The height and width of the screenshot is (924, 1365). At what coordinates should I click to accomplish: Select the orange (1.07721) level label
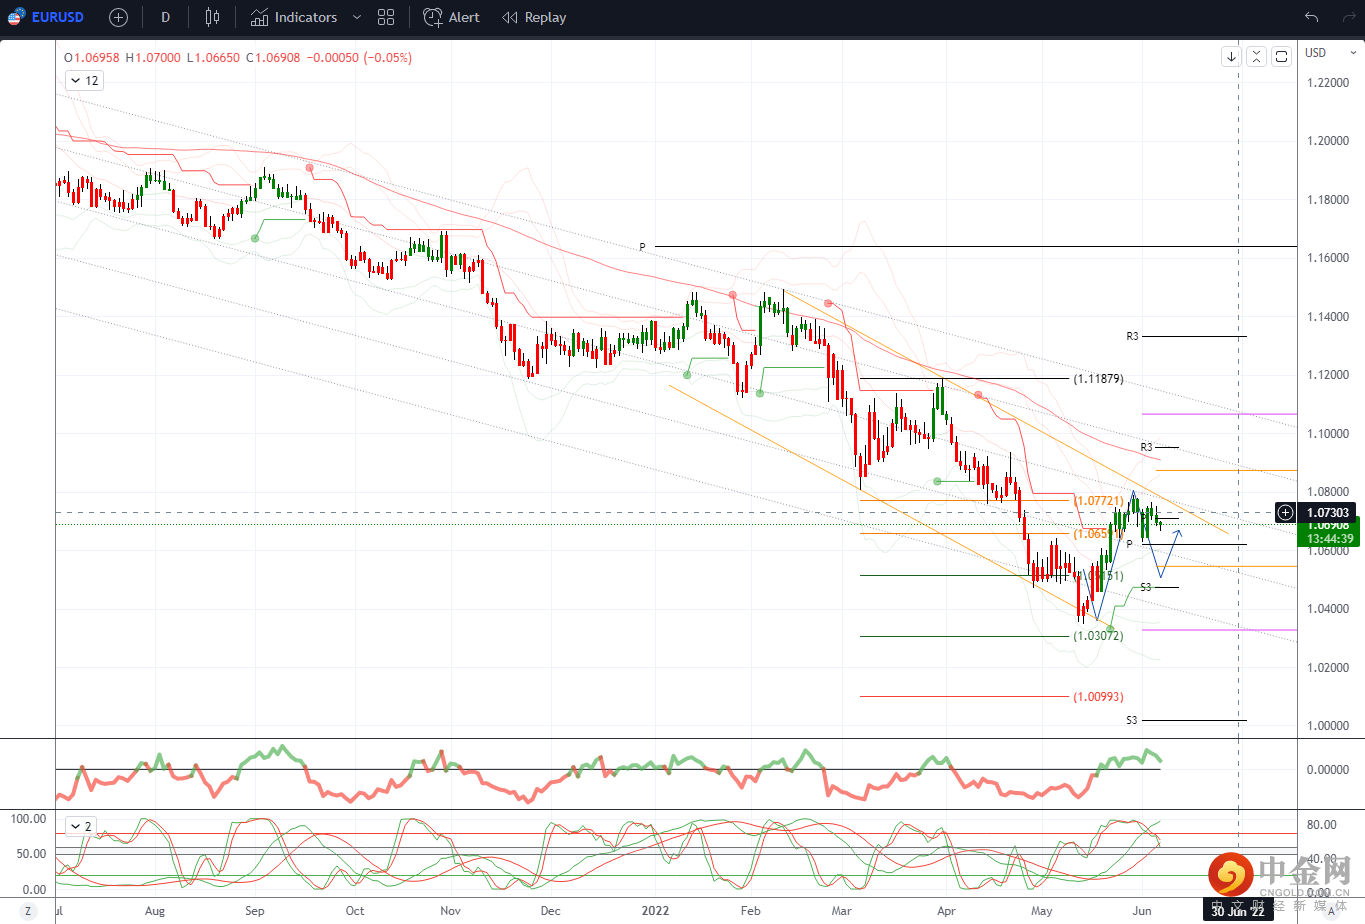point(1098,501)
